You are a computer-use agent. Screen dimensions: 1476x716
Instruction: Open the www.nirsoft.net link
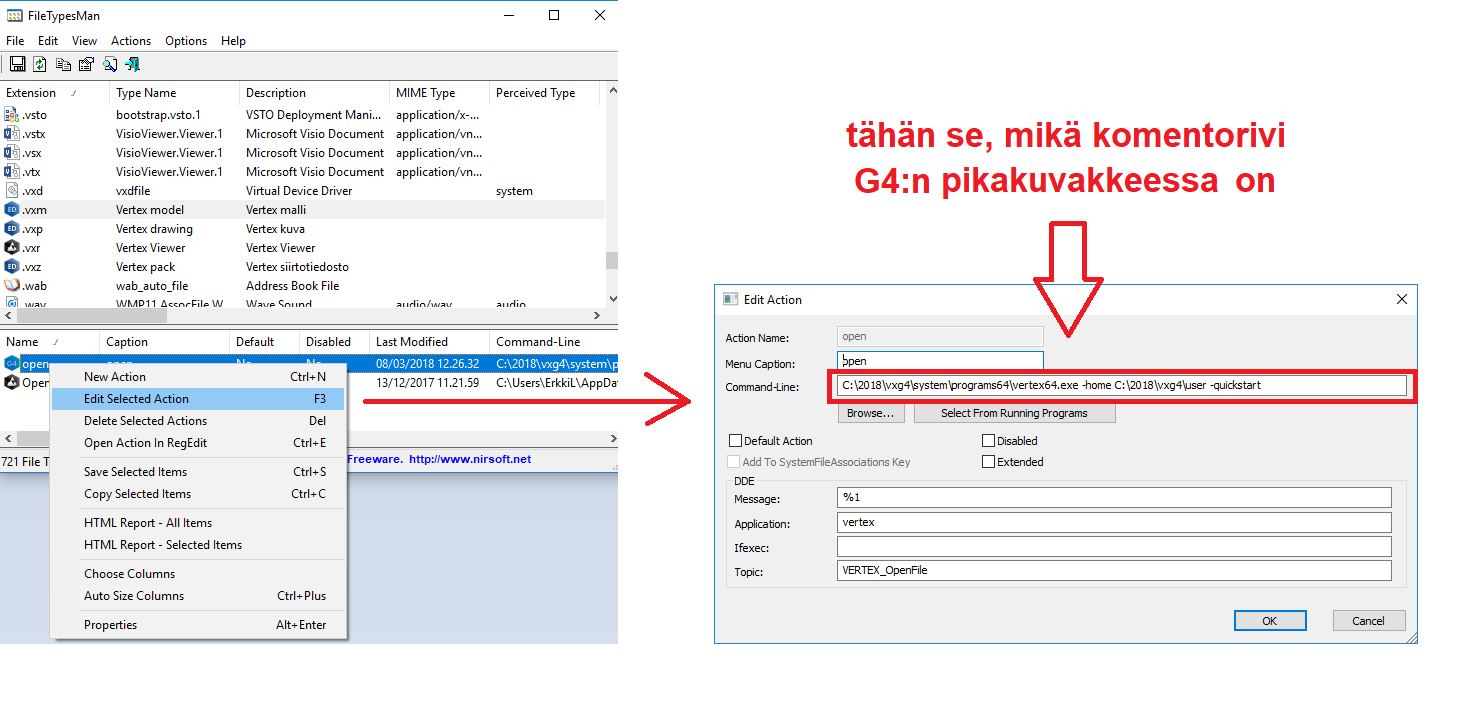(x=470, y=460)
